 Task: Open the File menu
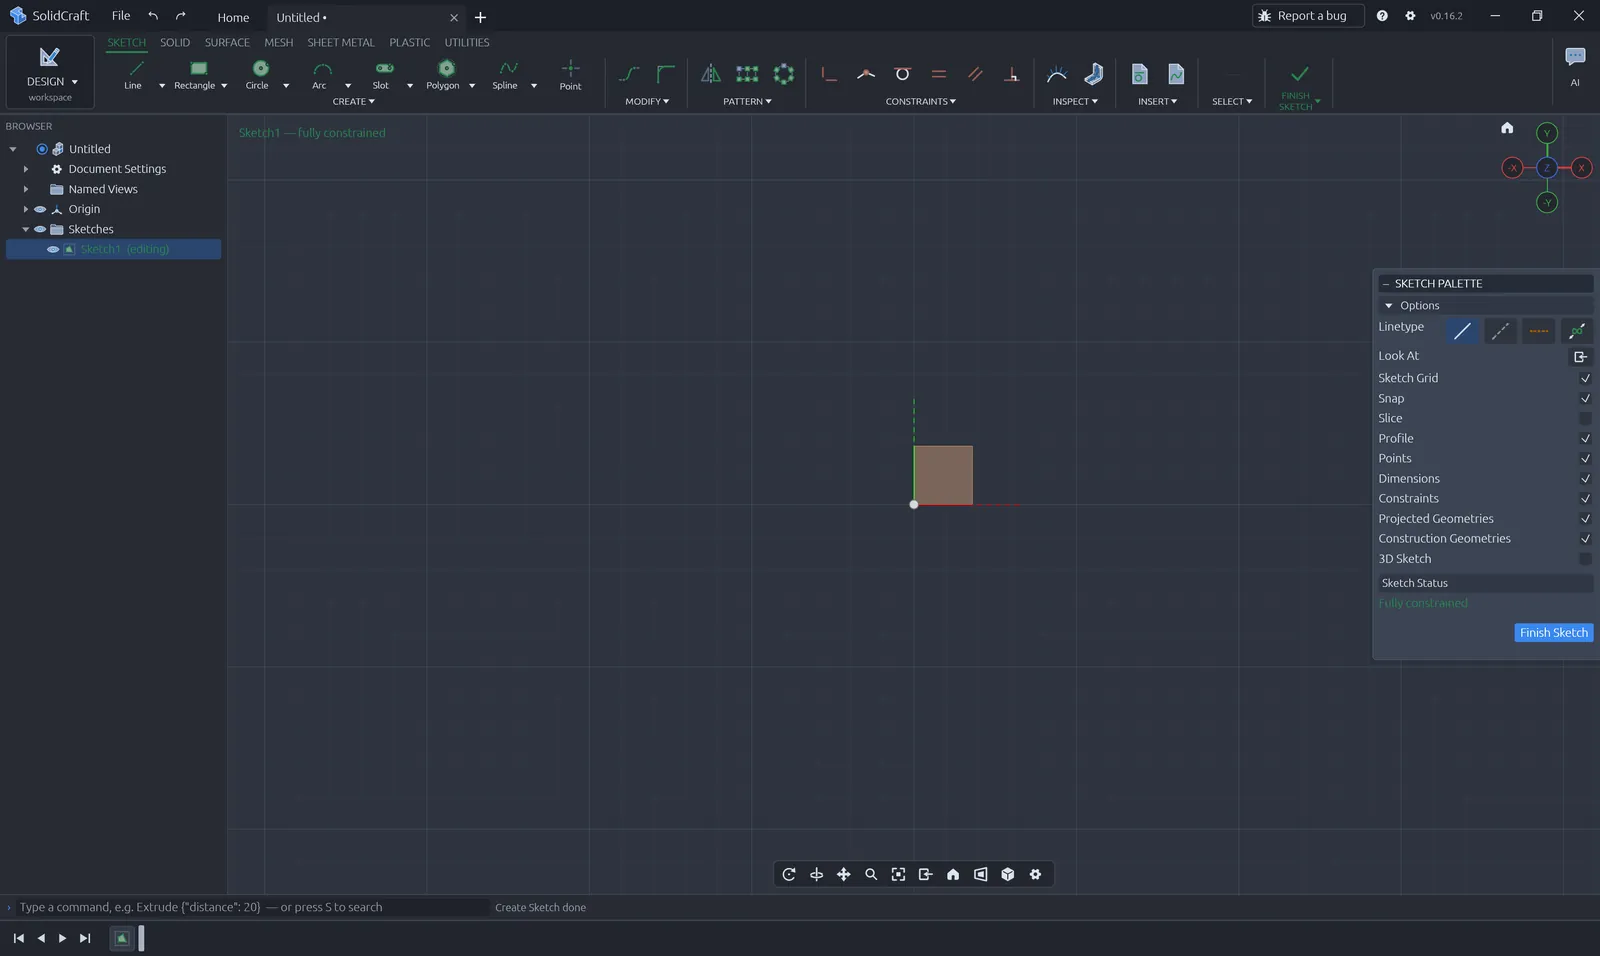pos(121,16)
